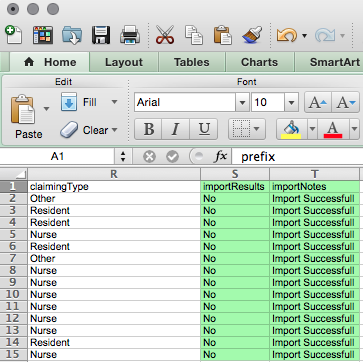Select the Resident cell in row 3
Viewport: 363px width, 362px height.
pyautogui.click(x=114, y=211)
